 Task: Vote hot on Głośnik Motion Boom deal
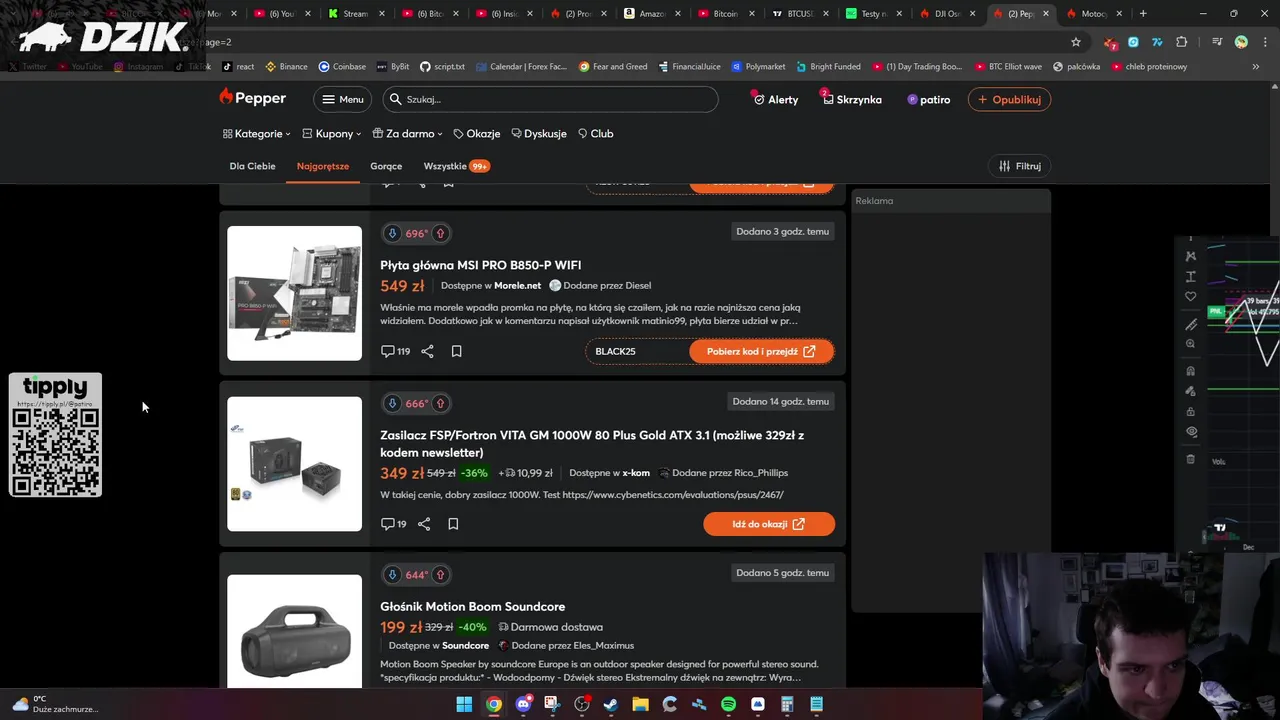coord(440,574)
